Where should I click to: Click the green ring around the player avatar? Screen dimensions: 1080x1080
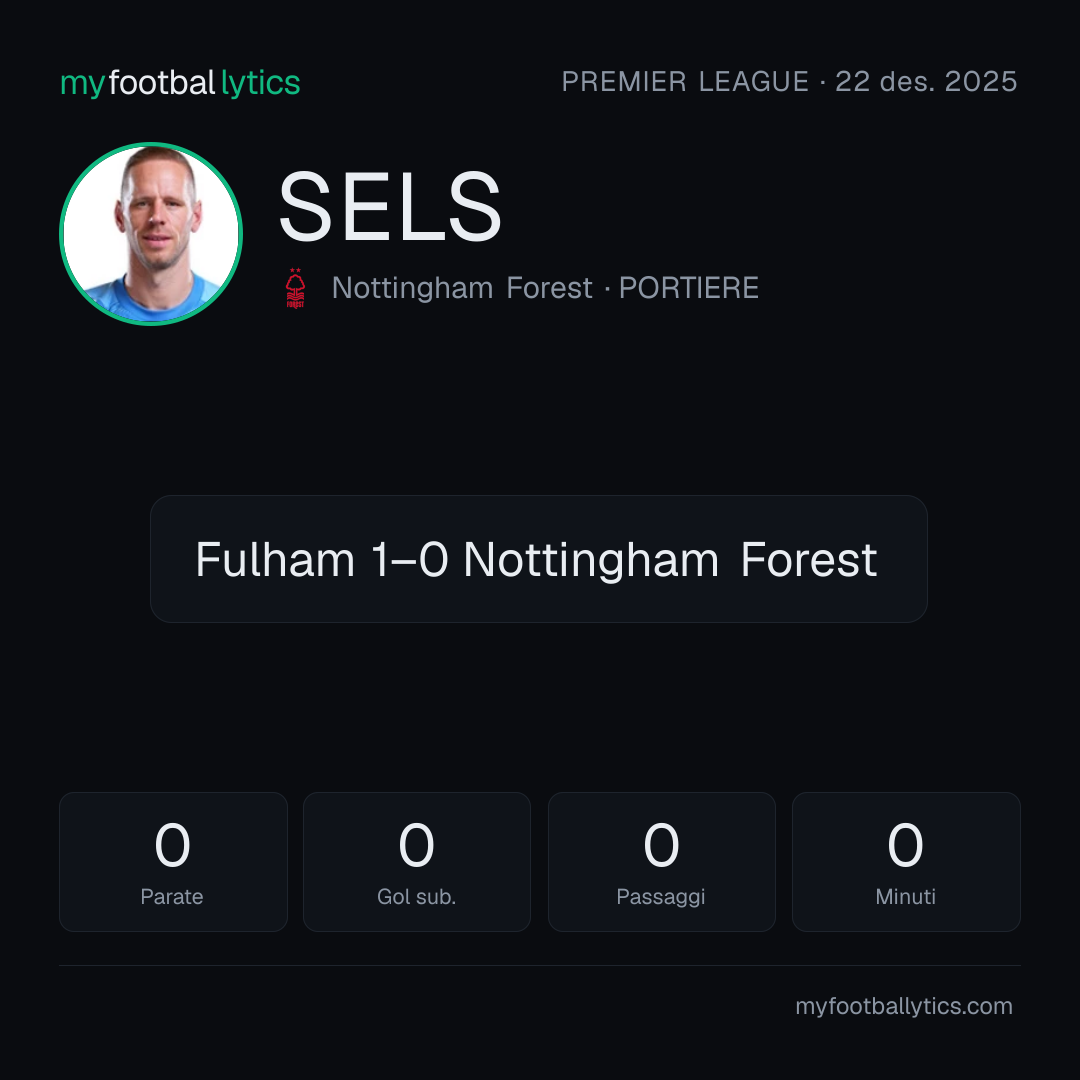(151, 144)
